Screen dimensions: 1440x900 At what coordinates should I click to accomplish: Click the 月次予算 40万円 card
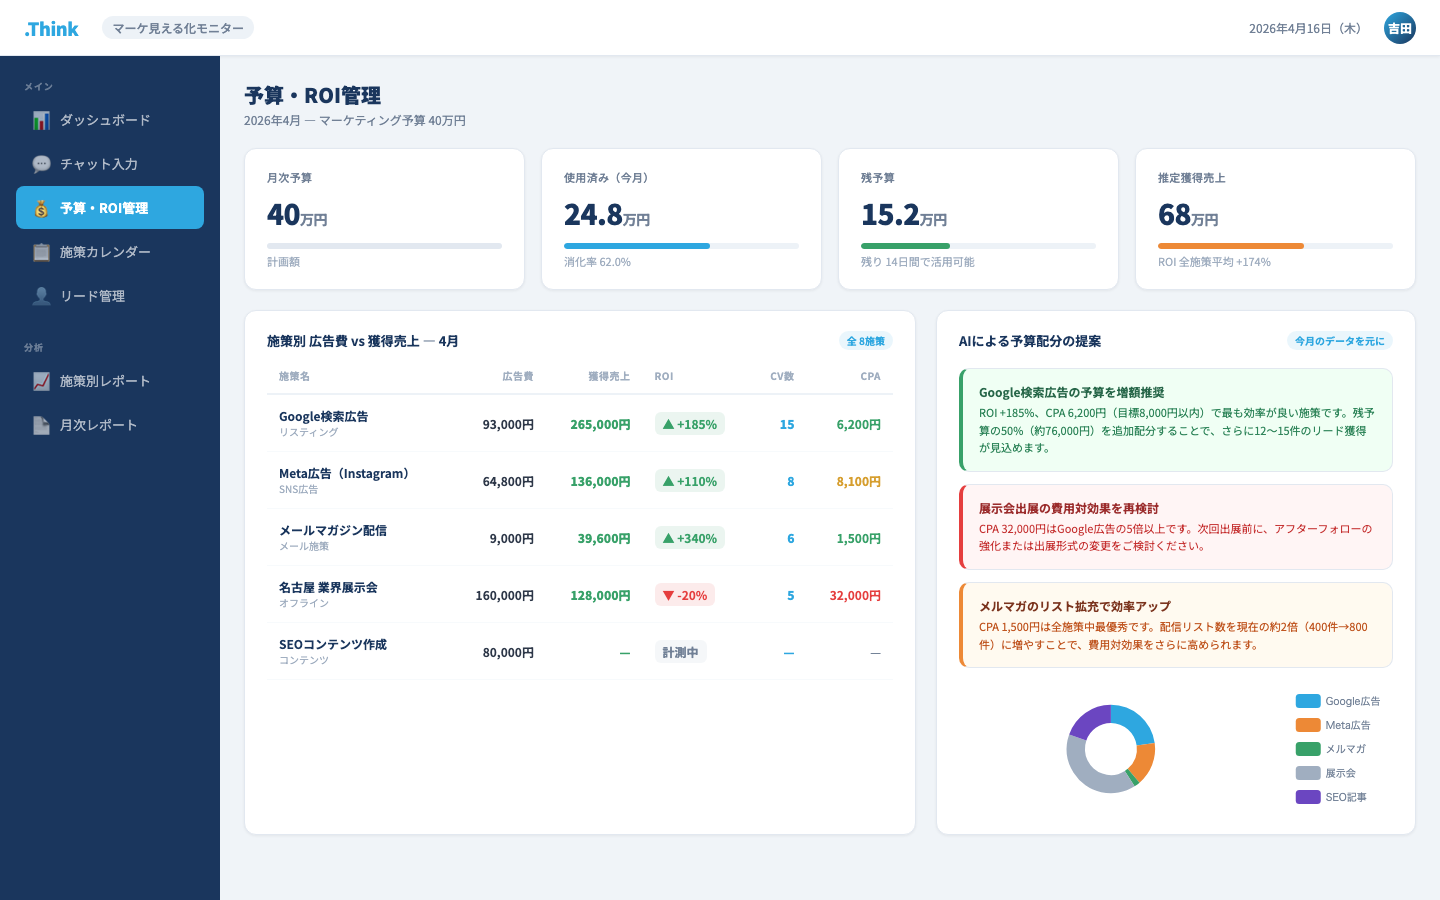[x=384, y=219]
